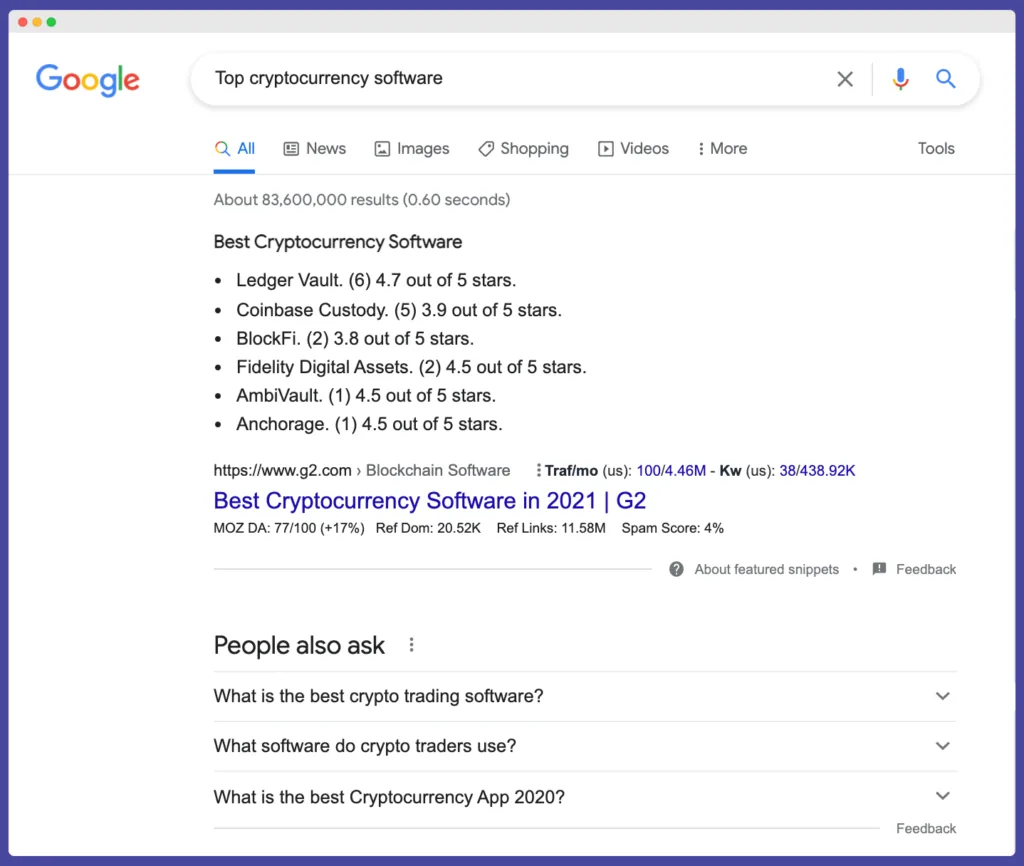Activate voice search with the microphone icon
The image size is (1024, 866).
click(x=901, y=78)
